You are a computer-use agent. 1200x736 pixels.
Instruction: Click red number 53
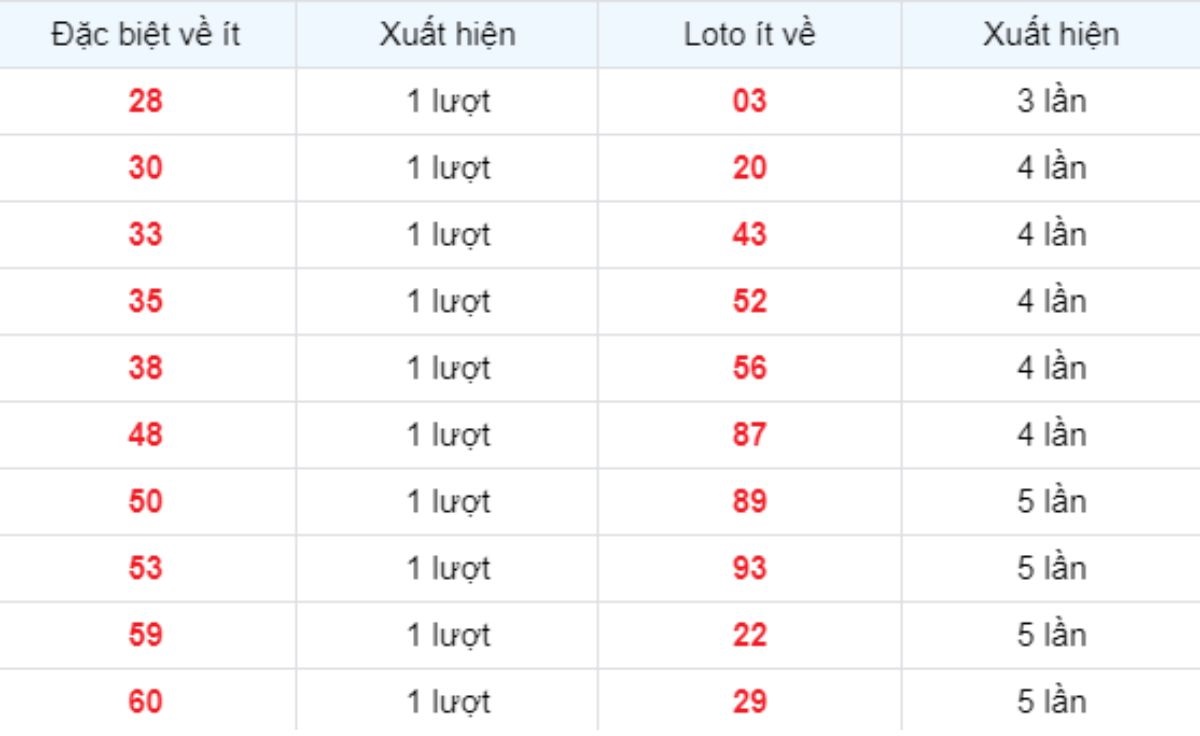145,568
